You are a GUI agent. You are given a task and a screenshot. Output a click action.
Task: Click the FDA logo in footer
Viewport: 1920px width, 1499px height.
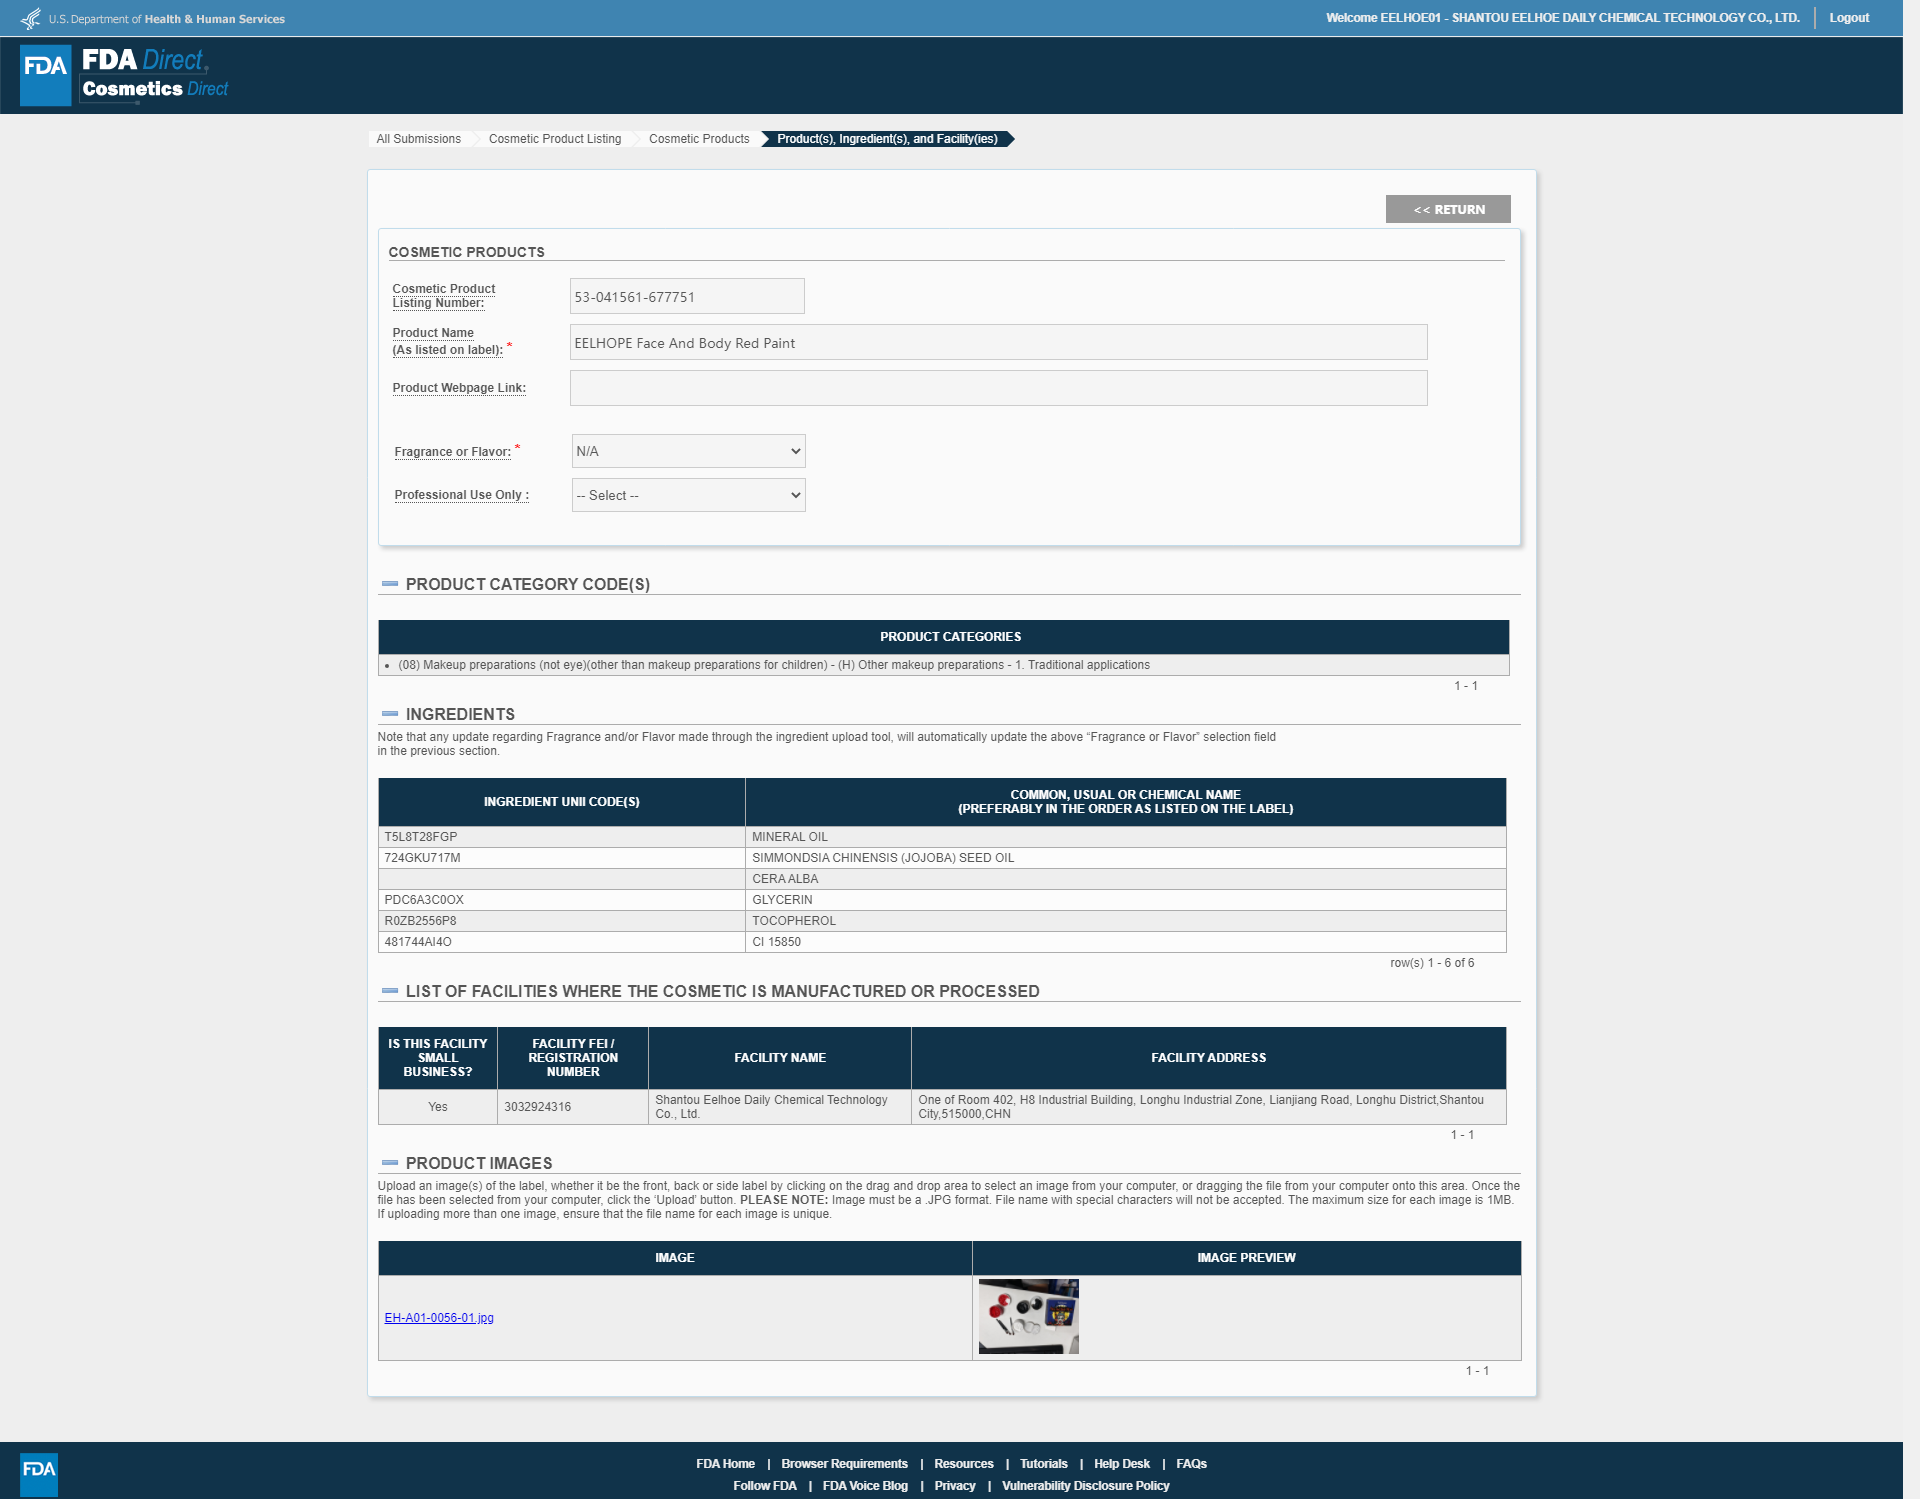coord(39,1474)
